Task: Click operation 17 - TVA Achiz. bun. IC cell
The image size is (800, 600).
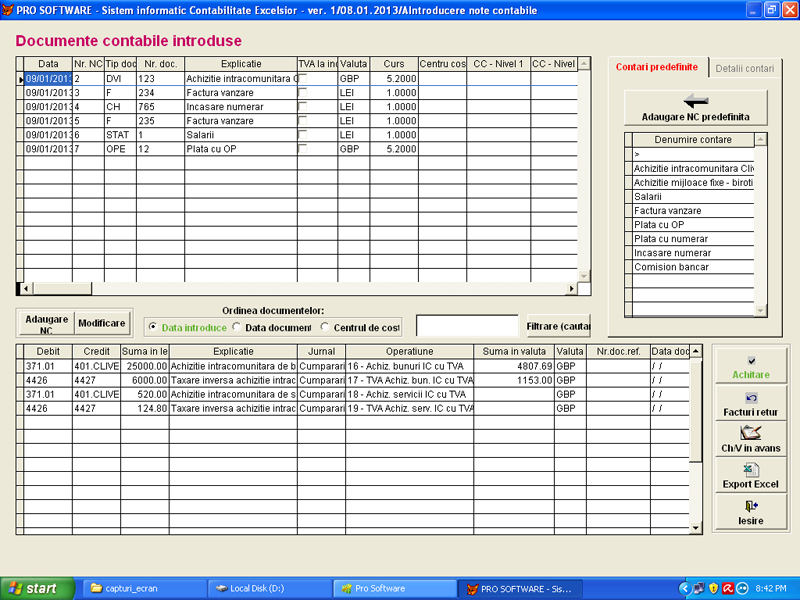Action: [x=410, y=380]
